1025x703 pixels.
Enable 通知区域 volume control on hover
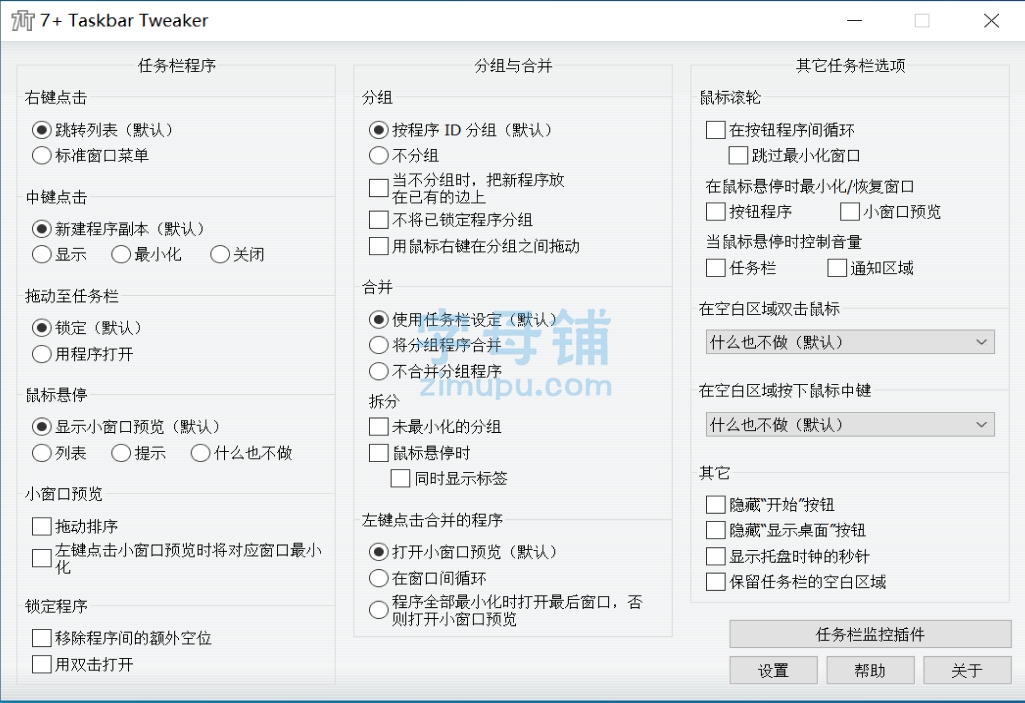[x=837, y=268]
